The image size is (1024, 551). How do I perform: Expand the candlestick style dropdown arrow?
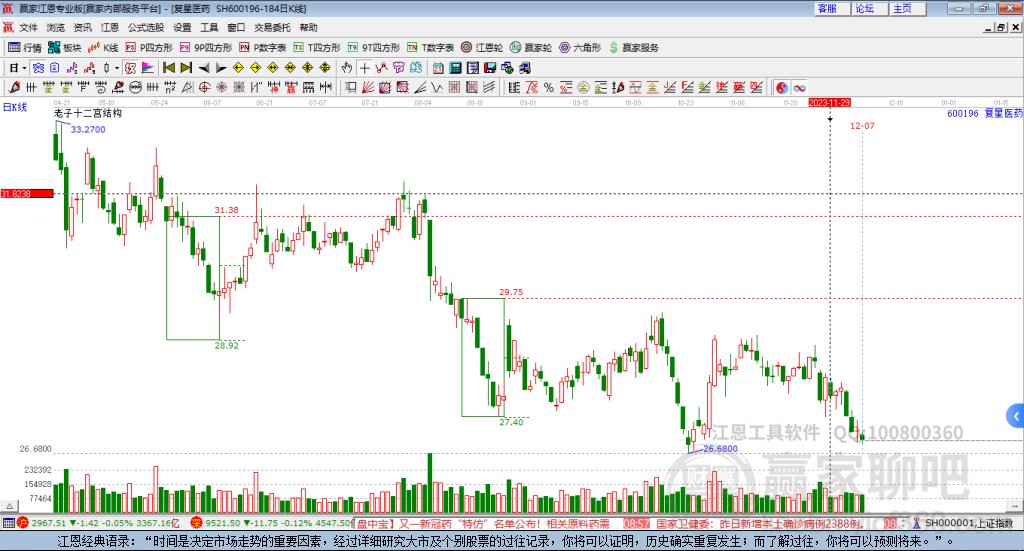(117, 68)
